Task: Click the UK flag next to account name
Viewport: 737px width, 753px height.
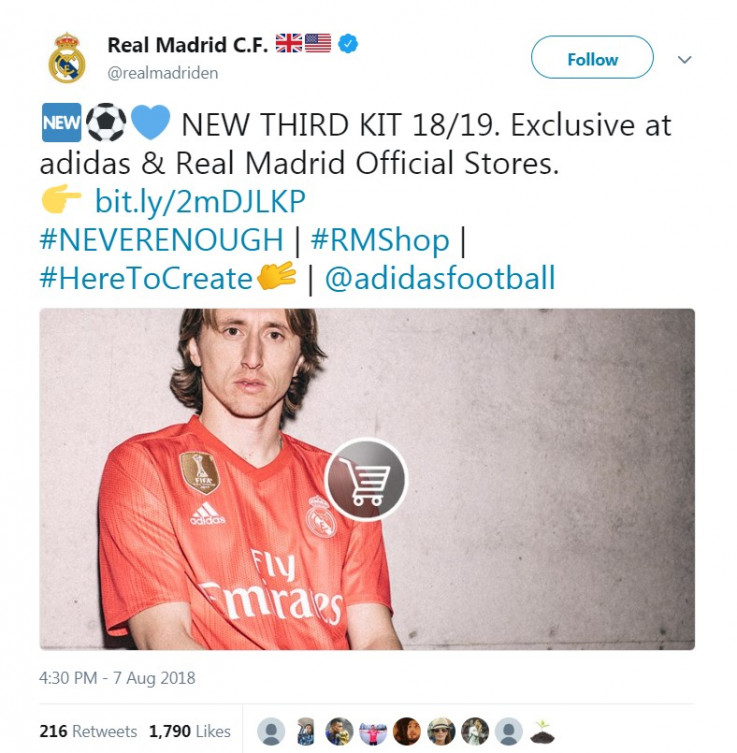Action: point(289,43)
